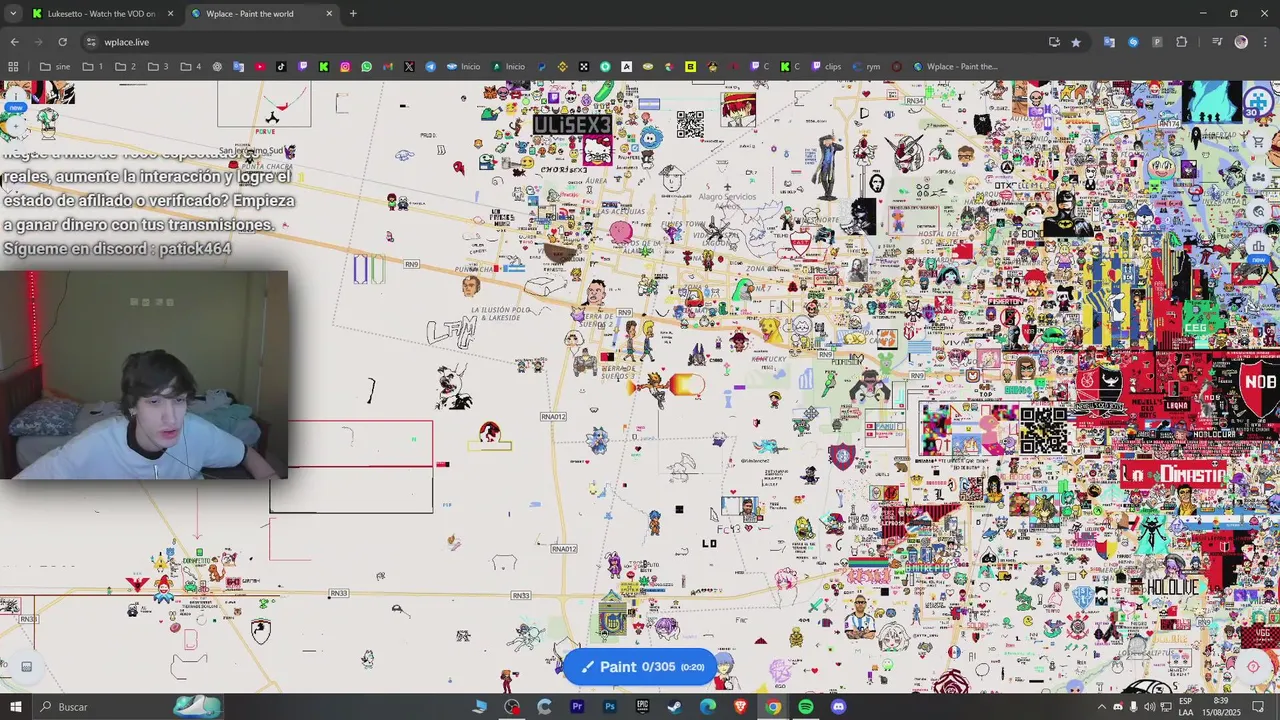Switch to the Wplace - Paint the world tab
The height and width of the screenshot is (720, 1280).
(260, 14)
